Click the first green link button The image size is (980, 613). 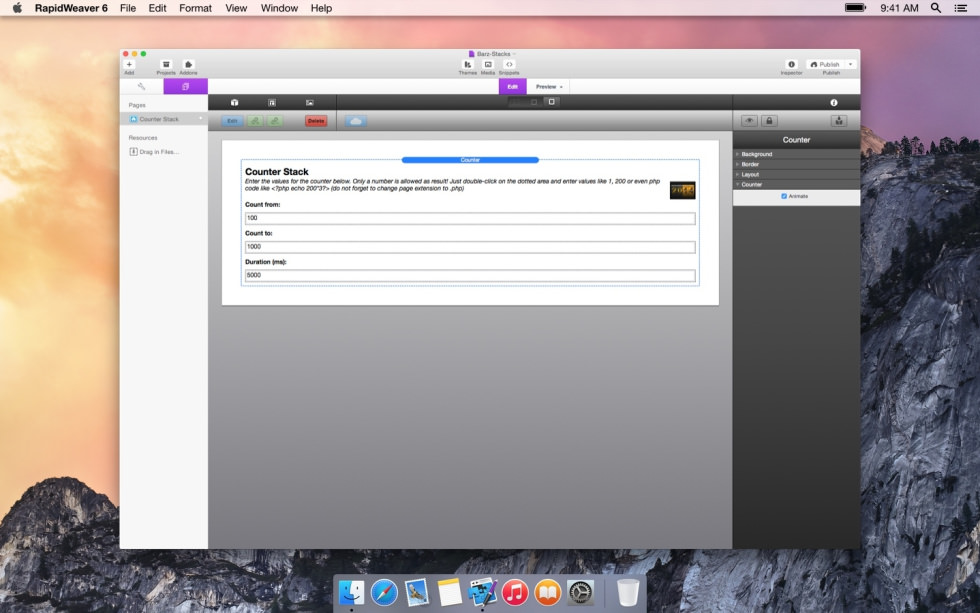tap(255, 121)
